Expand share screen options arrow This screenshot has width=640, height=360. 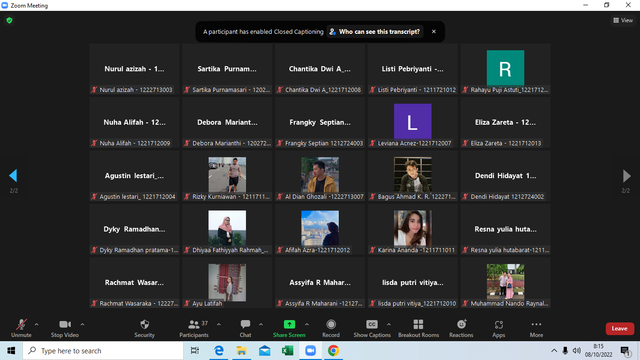tap(307, 324)
